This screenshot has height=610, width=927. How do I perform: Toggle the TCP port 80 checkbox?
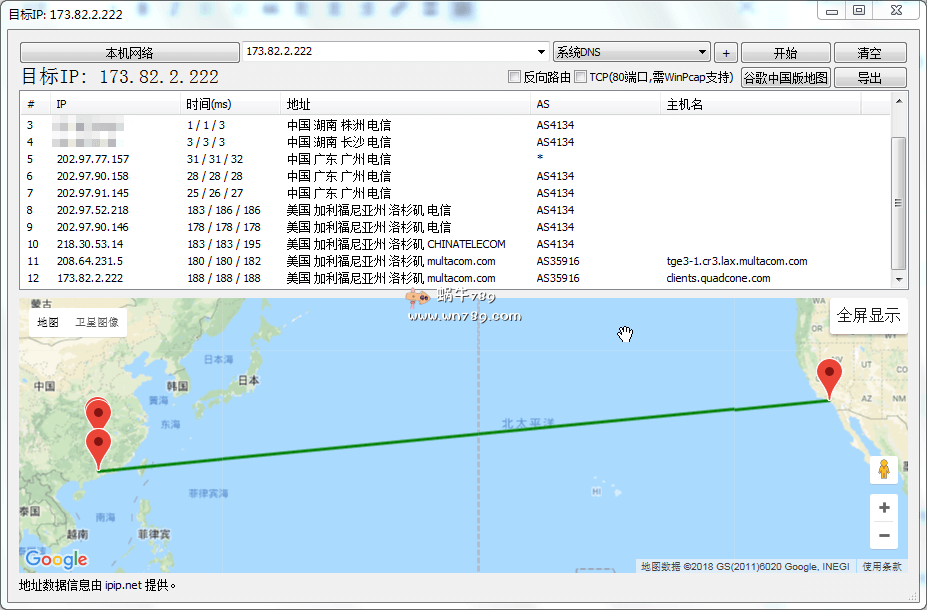point(581,77)
